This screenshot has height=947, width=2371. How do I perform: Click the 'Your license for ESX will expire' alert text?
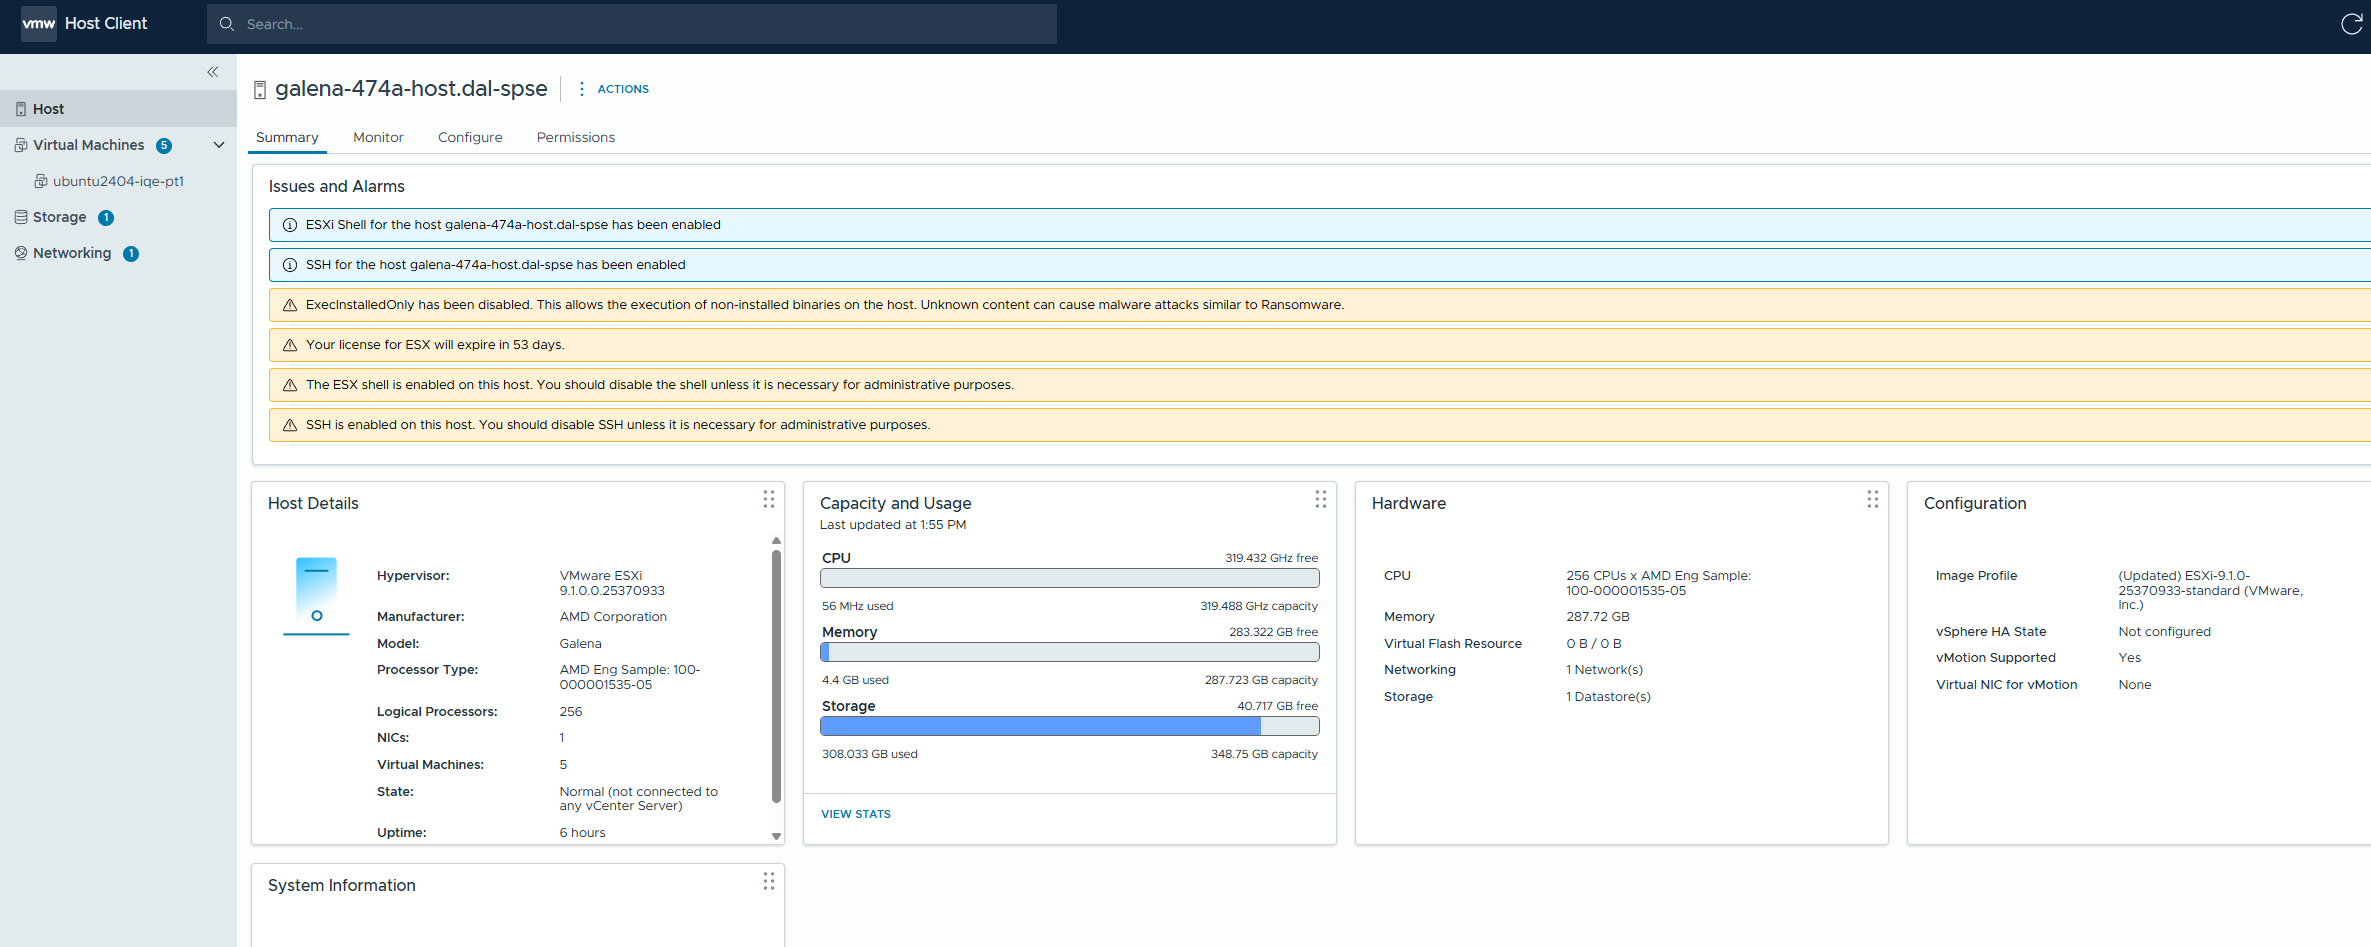click(435, 345)
